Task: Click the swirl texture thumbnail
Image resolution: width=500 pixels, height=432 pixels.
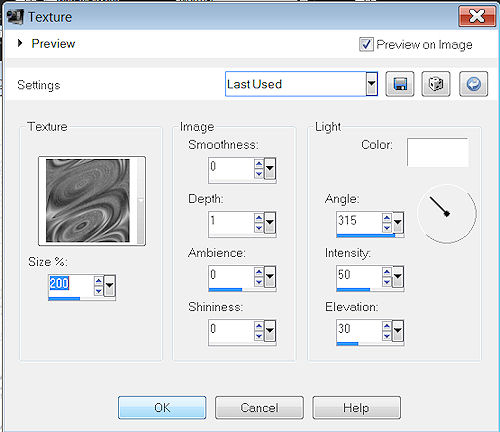Action: pos(88,201)
